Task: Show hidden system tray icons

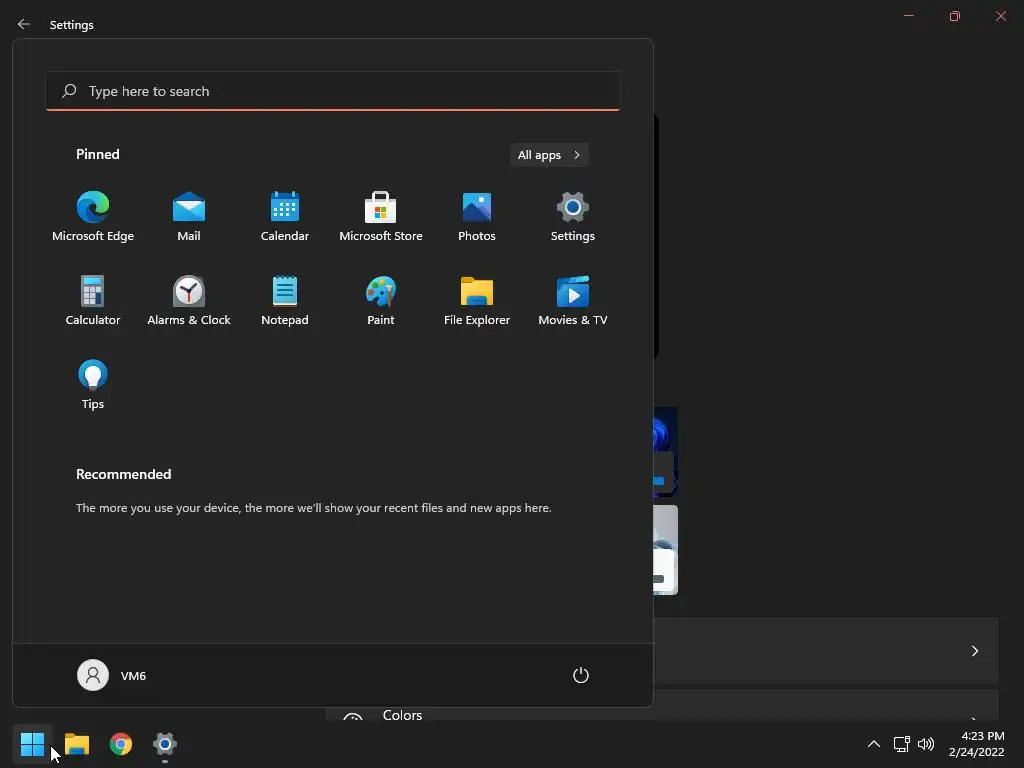Action: coord(874,744)
